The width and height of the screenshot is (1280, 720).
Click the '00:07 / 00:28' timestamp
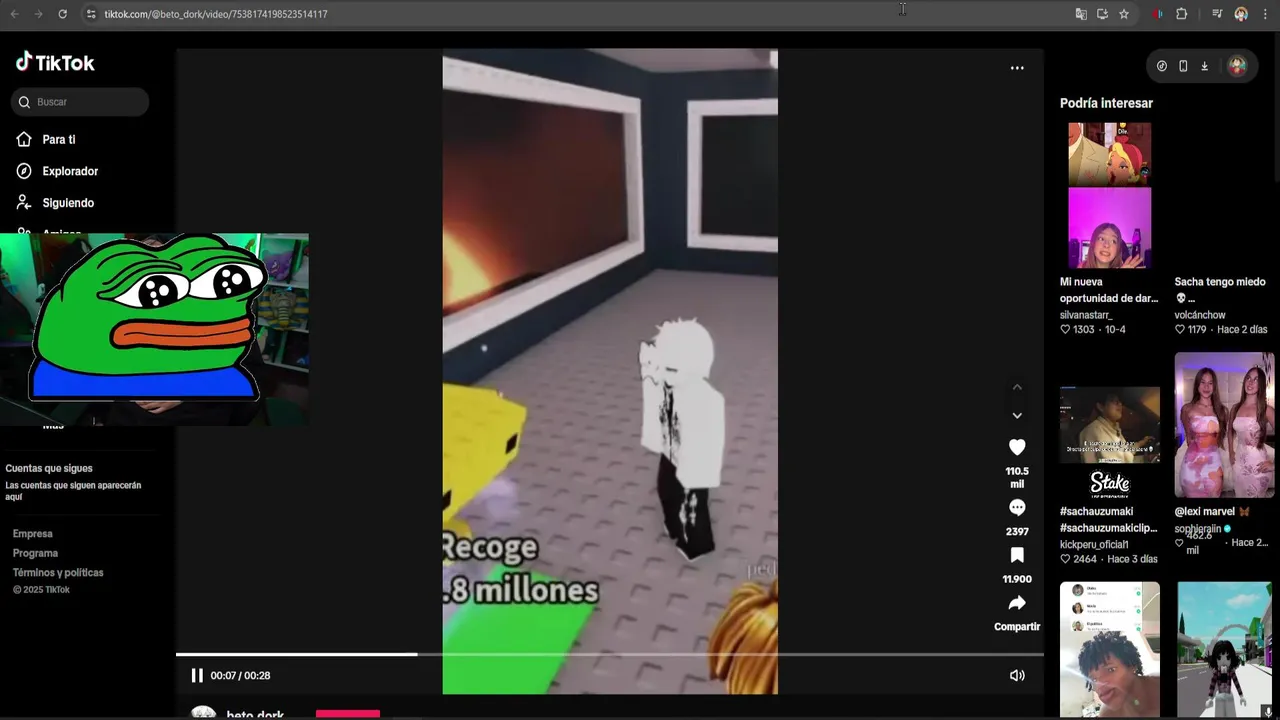point(240,676)
